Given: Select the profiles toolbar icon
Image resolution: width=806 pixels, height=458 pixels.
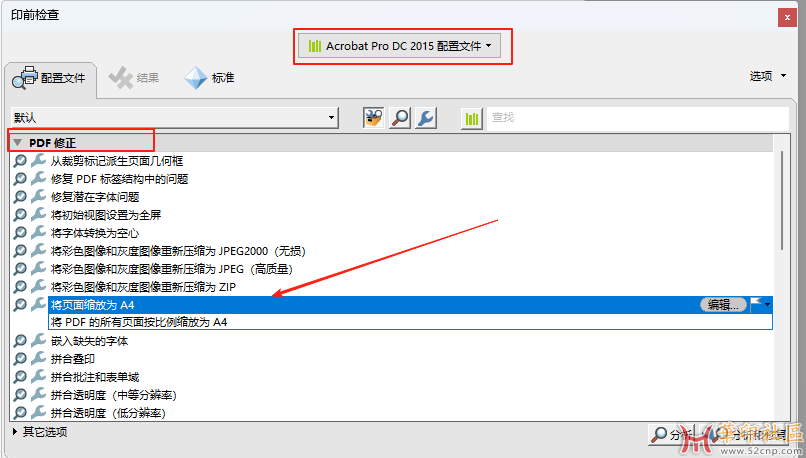Looking at the screenshot, I should click(374, 118).
